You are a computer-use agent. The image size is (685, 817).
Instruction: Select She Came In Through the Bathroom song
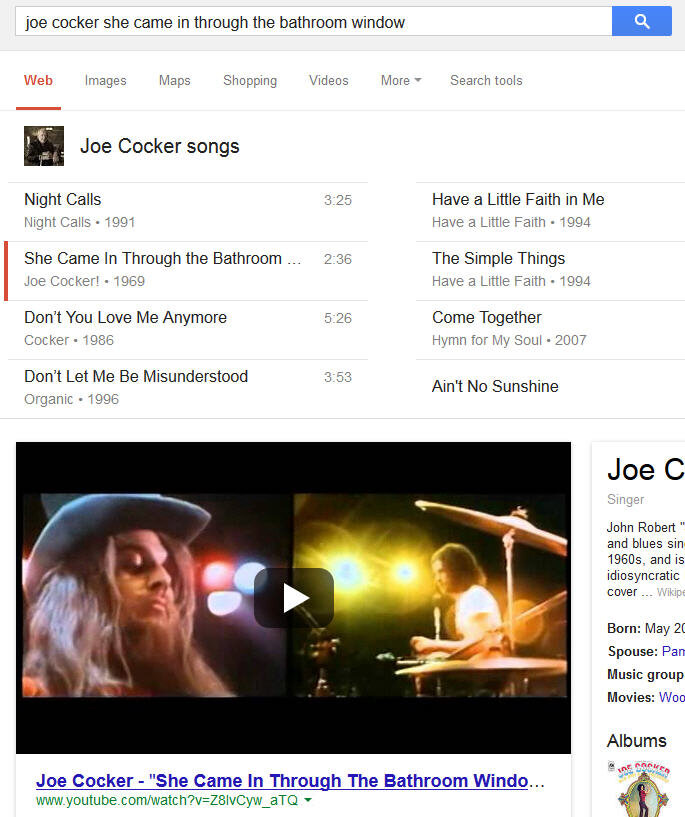pyautogui.click(x=188, y=270)
